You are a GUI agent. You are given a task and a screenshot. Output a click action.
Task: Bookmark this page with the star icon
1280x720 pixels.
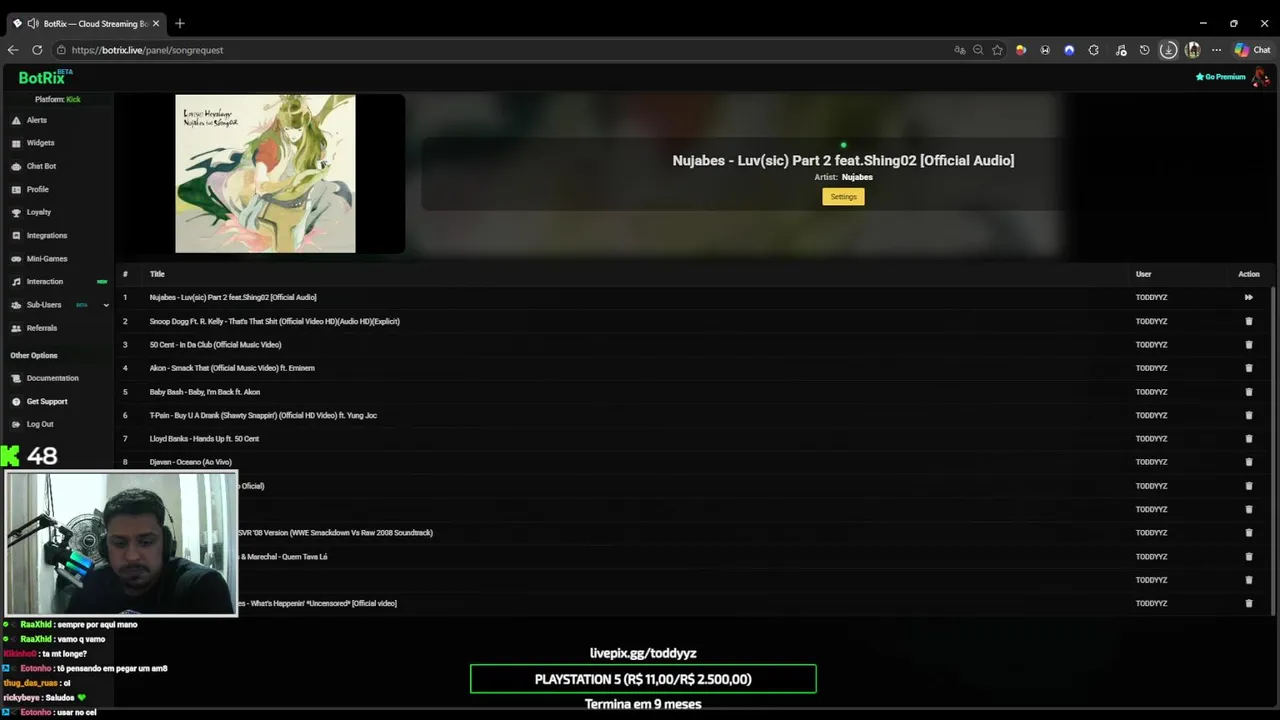click(x=997, y=50)
